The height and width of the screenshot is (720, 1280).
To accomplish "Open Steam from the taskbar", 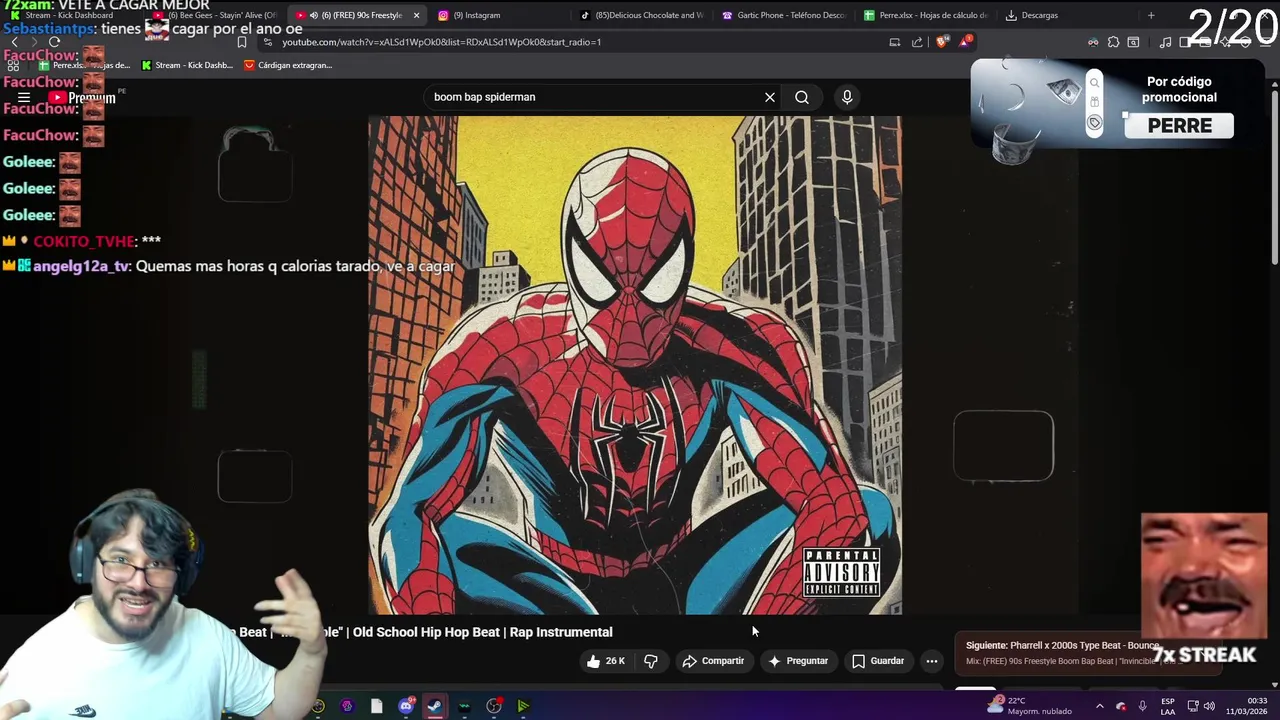I will click(435, 706).
